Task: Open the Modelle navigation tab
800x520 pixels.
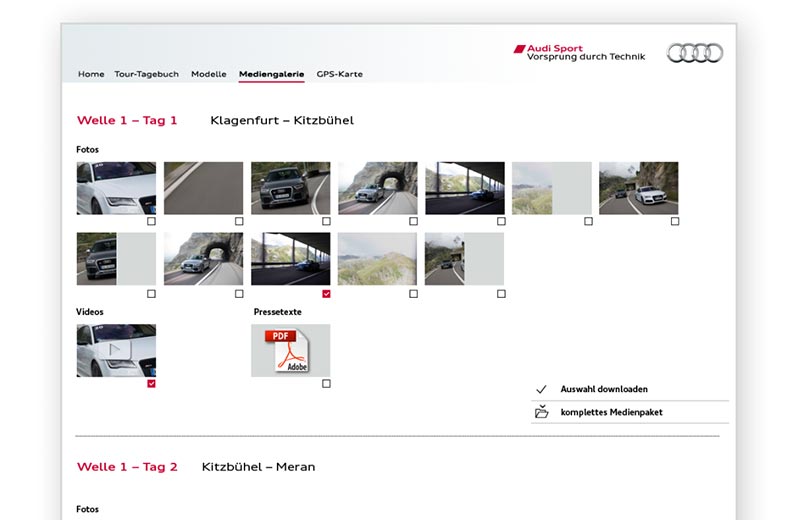Action: click(x=208, y=74)
